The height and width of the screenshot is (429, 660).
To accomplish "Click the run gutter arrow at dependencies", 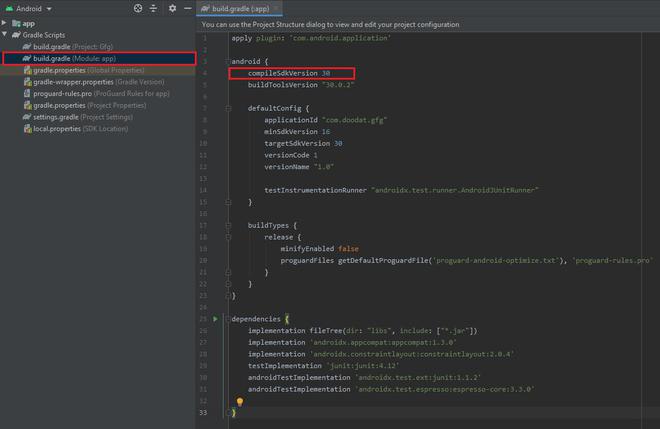I will (x=215, y=319).
